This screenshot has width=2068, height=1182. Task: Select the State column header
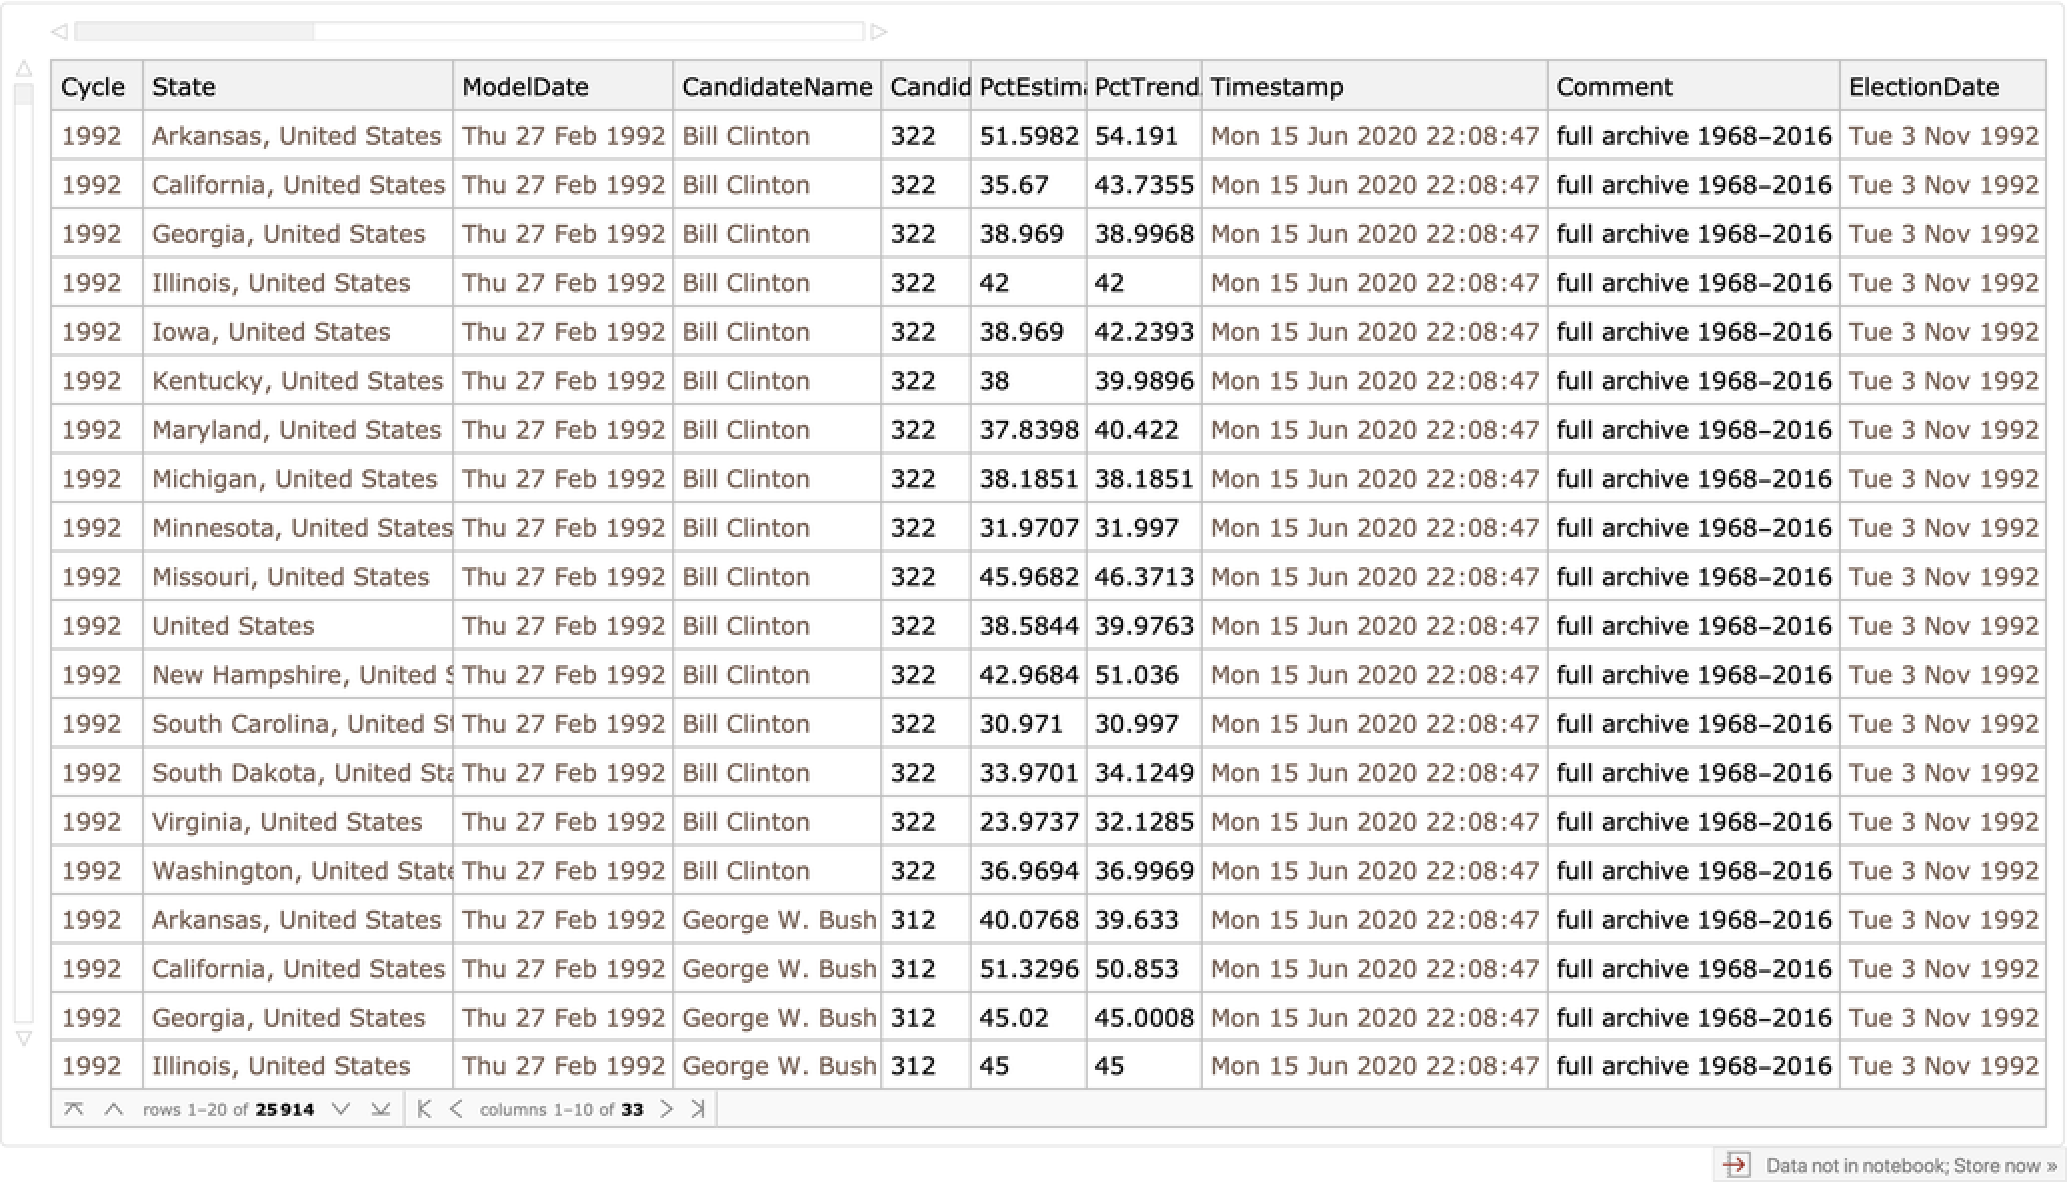[184, 87]
